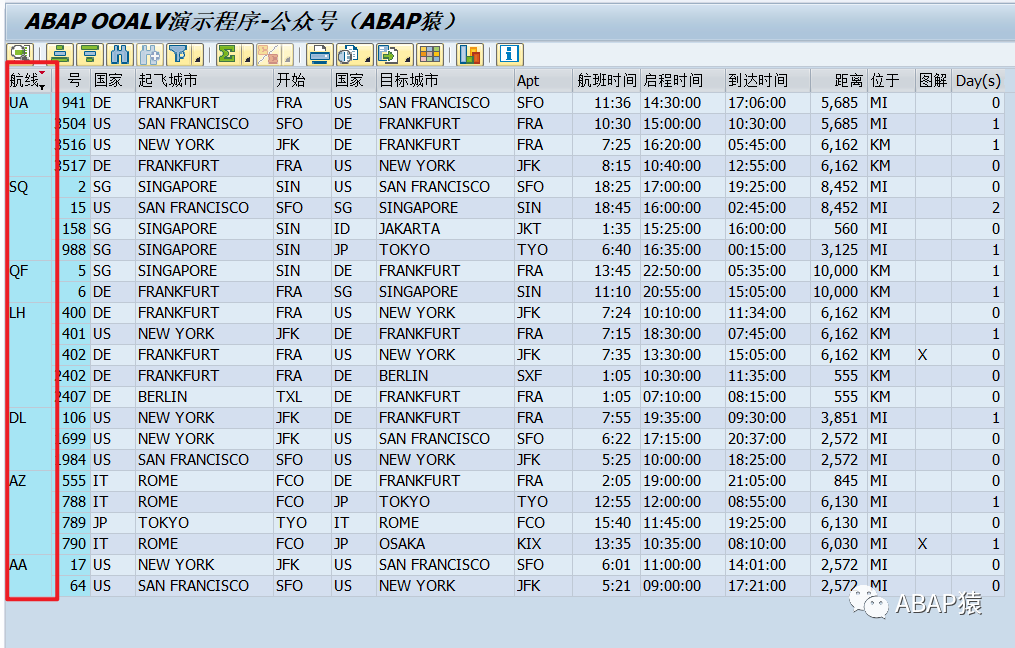
Task: Select the AA airline cell
Action: [30, 565]
